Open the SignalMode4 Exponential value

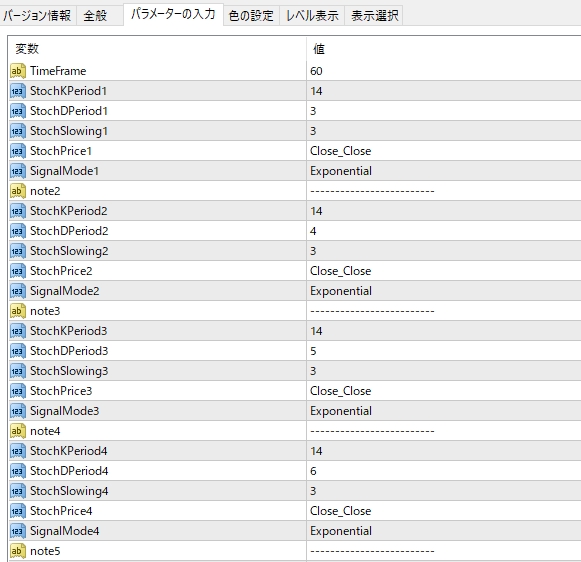(341, 531)
